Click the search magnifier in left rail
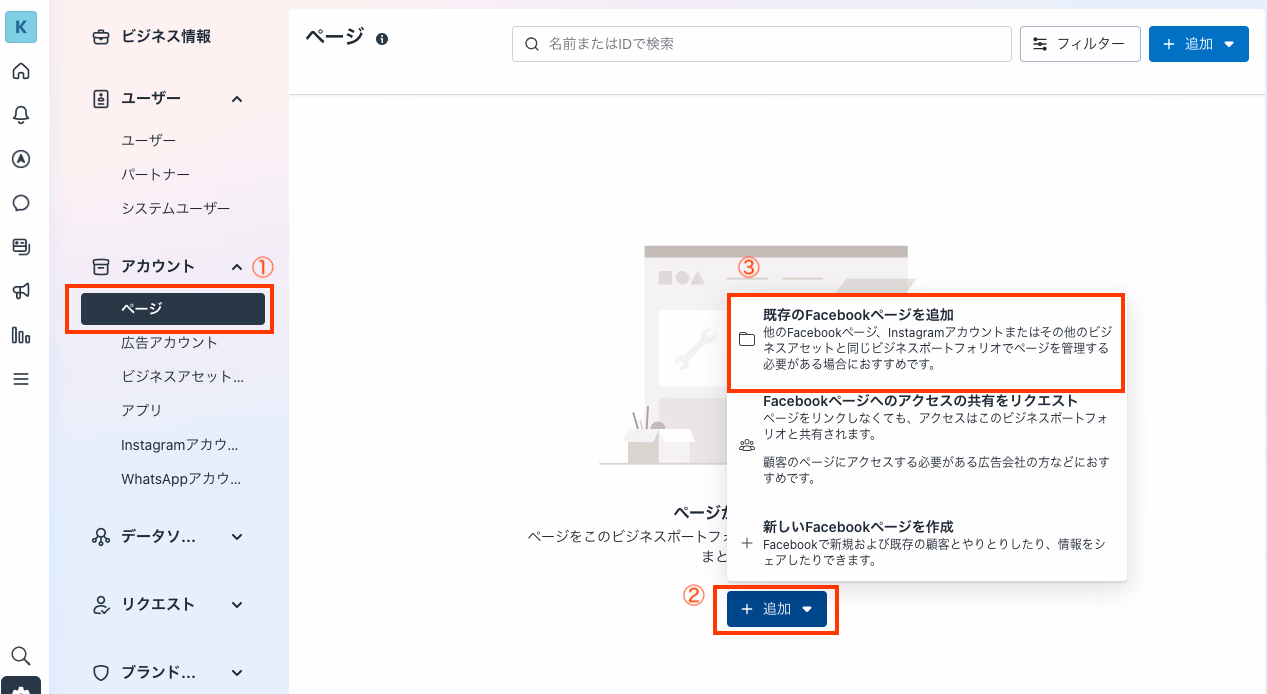Viewport: 1267px width, 694px height. (21, 656)
